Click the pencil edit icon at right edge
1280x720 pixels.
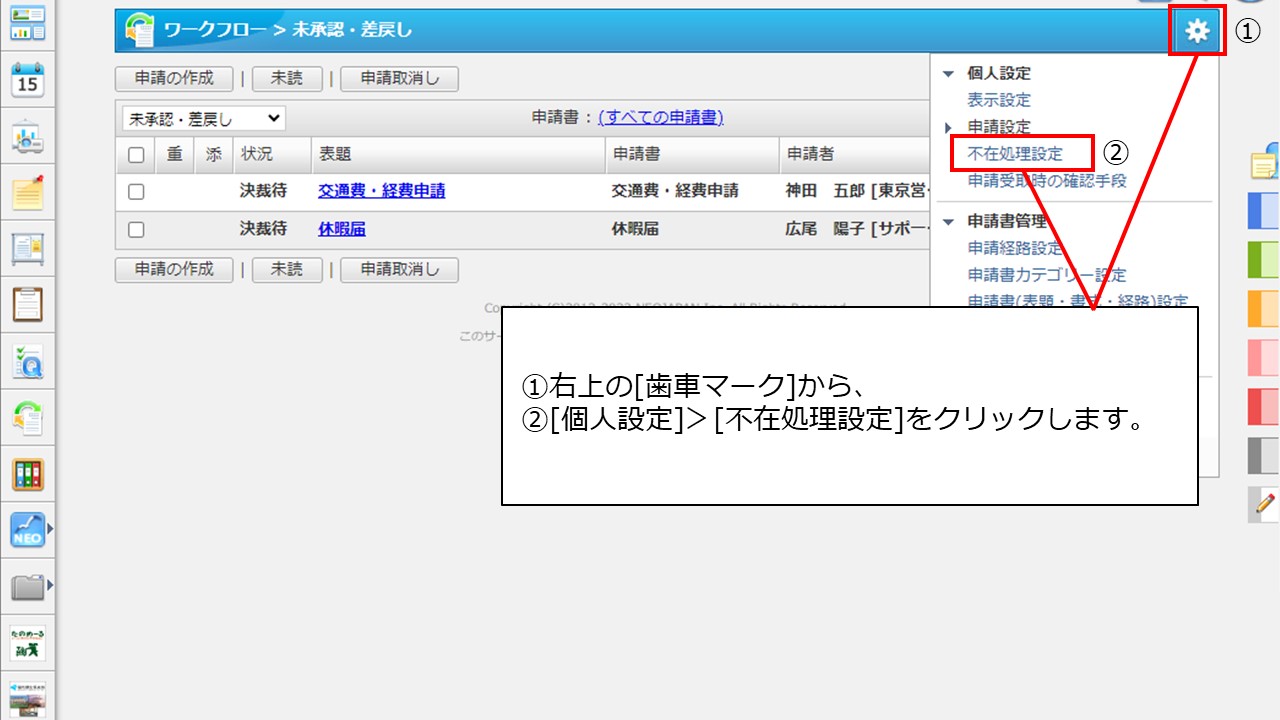(1265, 503)
